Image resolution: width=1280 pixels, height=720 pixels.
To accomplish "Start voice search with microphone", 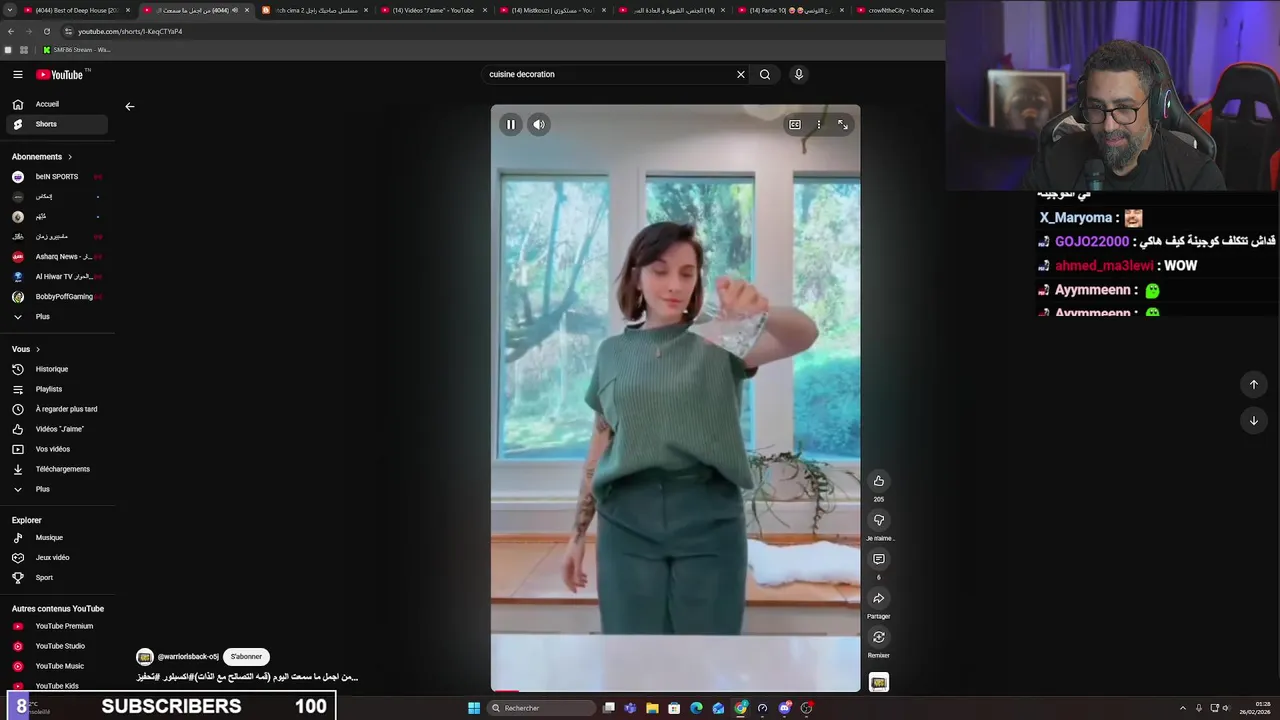I will [798, 74].
